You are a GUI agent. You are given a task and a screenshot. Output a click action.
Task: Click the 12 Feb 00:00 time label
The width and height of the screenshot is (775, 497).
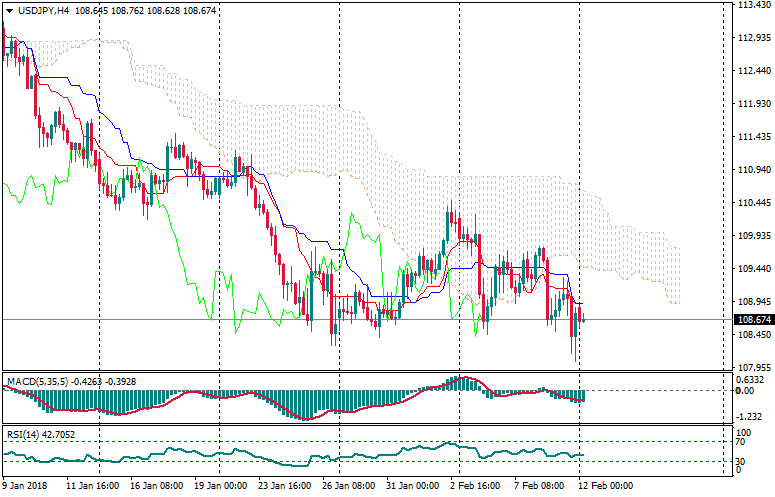tap(604, 485)
